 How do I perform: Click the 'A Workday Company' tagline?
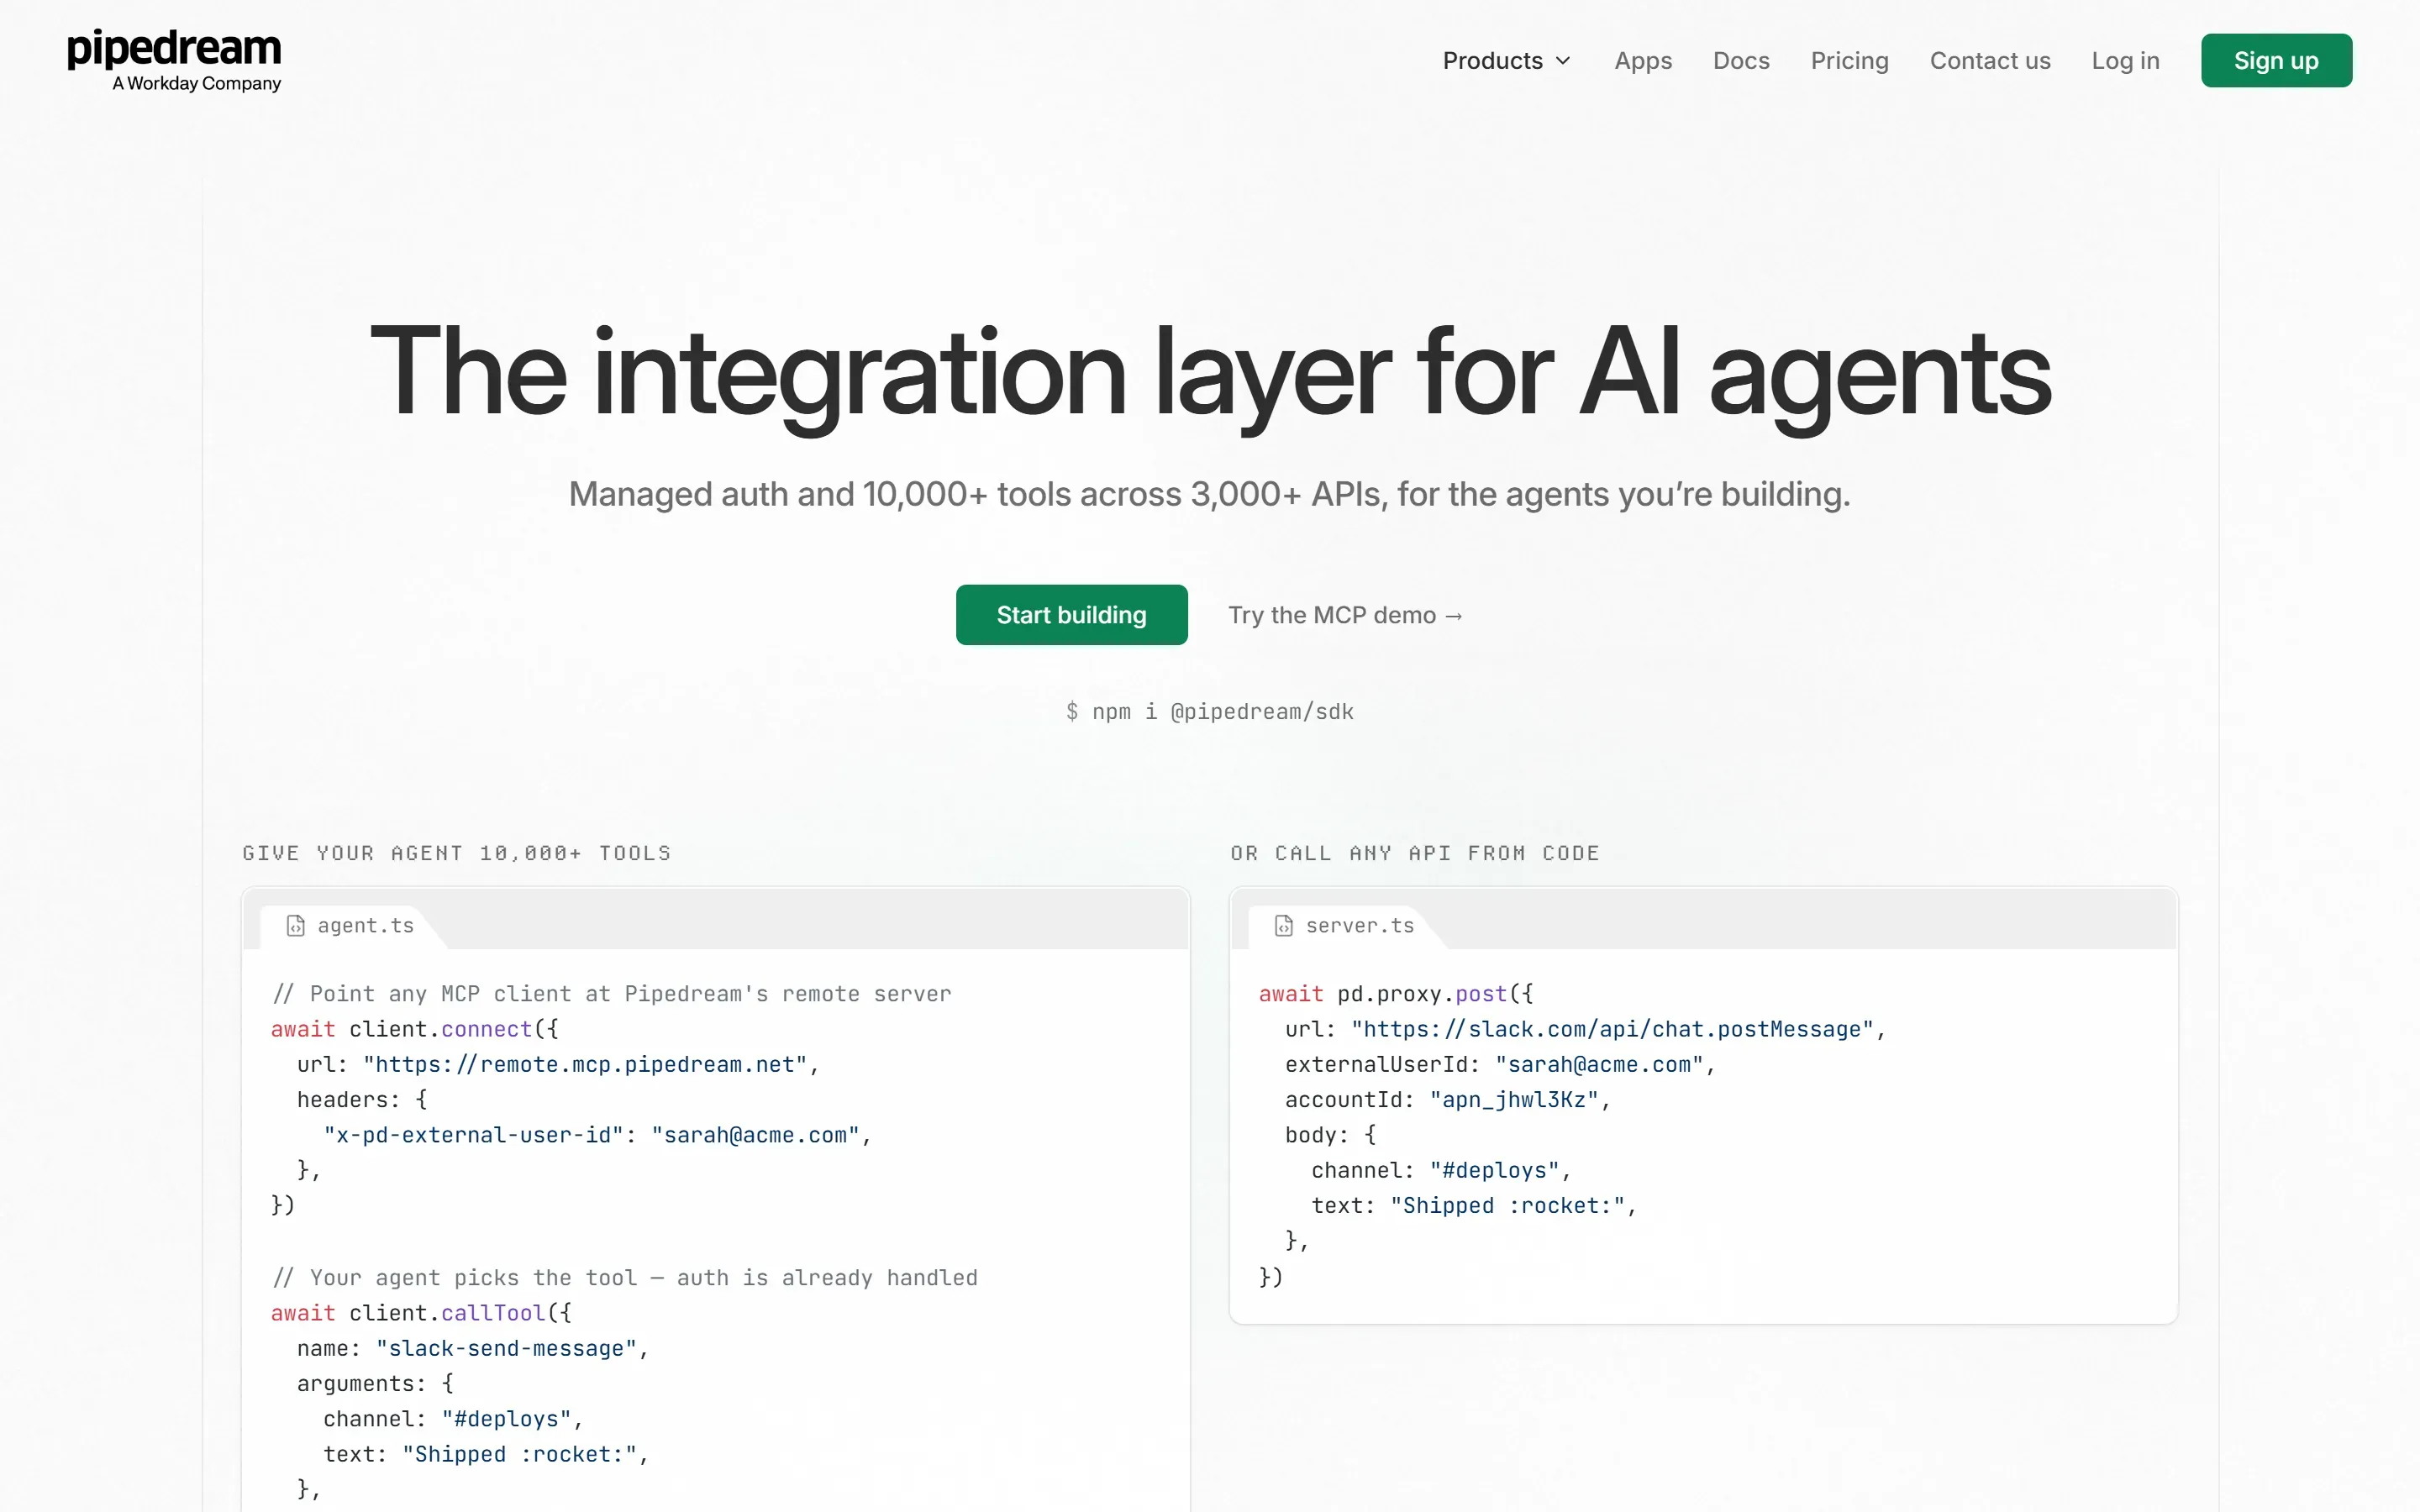(196, 84)
